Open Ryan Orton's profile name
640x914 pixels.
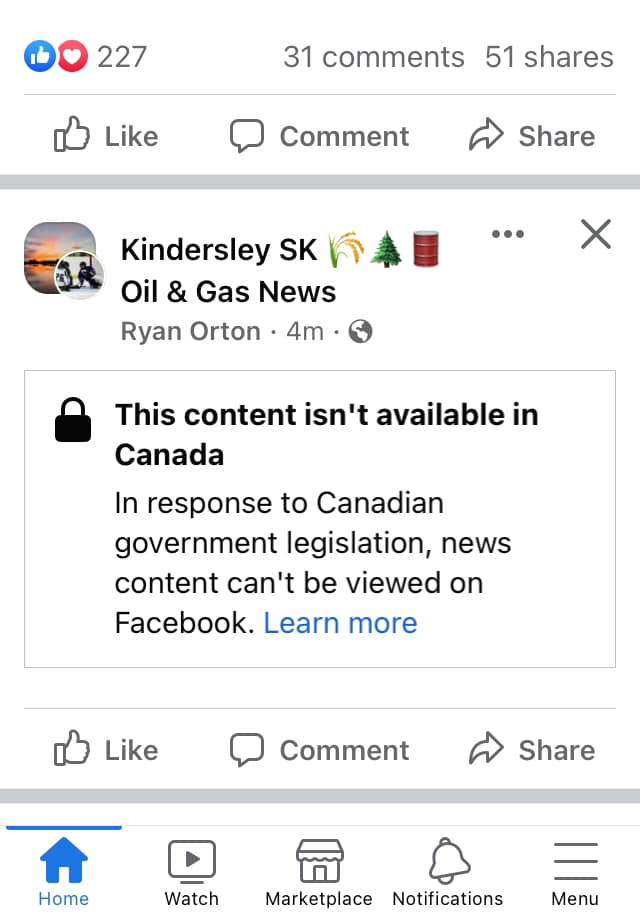[x=190, y=331]
